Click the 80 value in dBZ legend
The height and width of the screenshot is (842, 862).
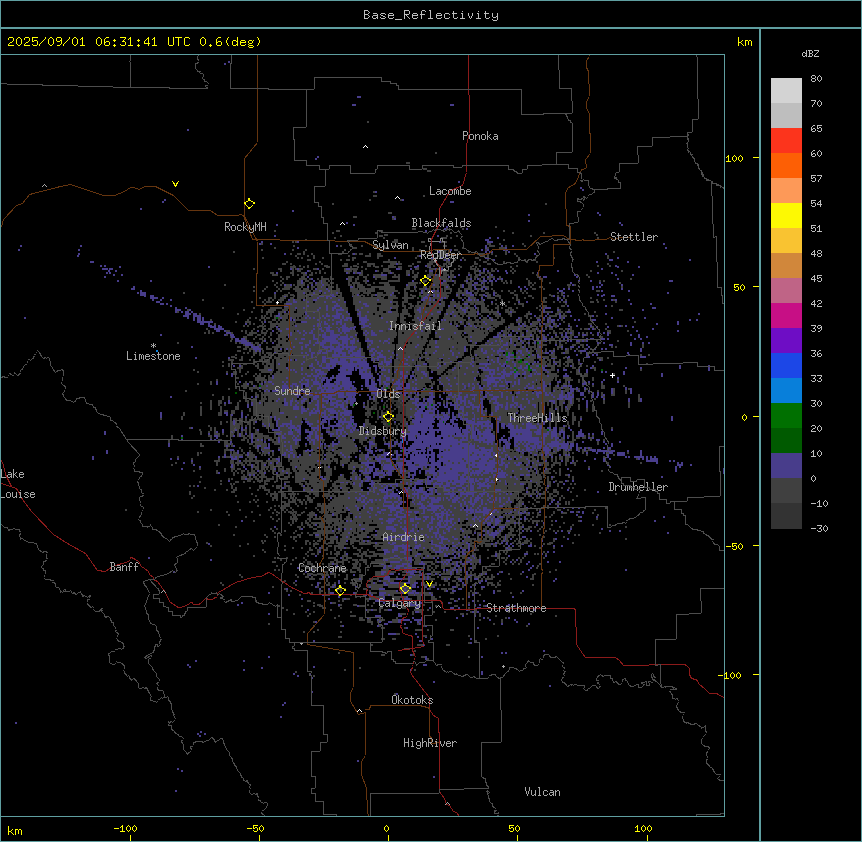tap(816, 79)
